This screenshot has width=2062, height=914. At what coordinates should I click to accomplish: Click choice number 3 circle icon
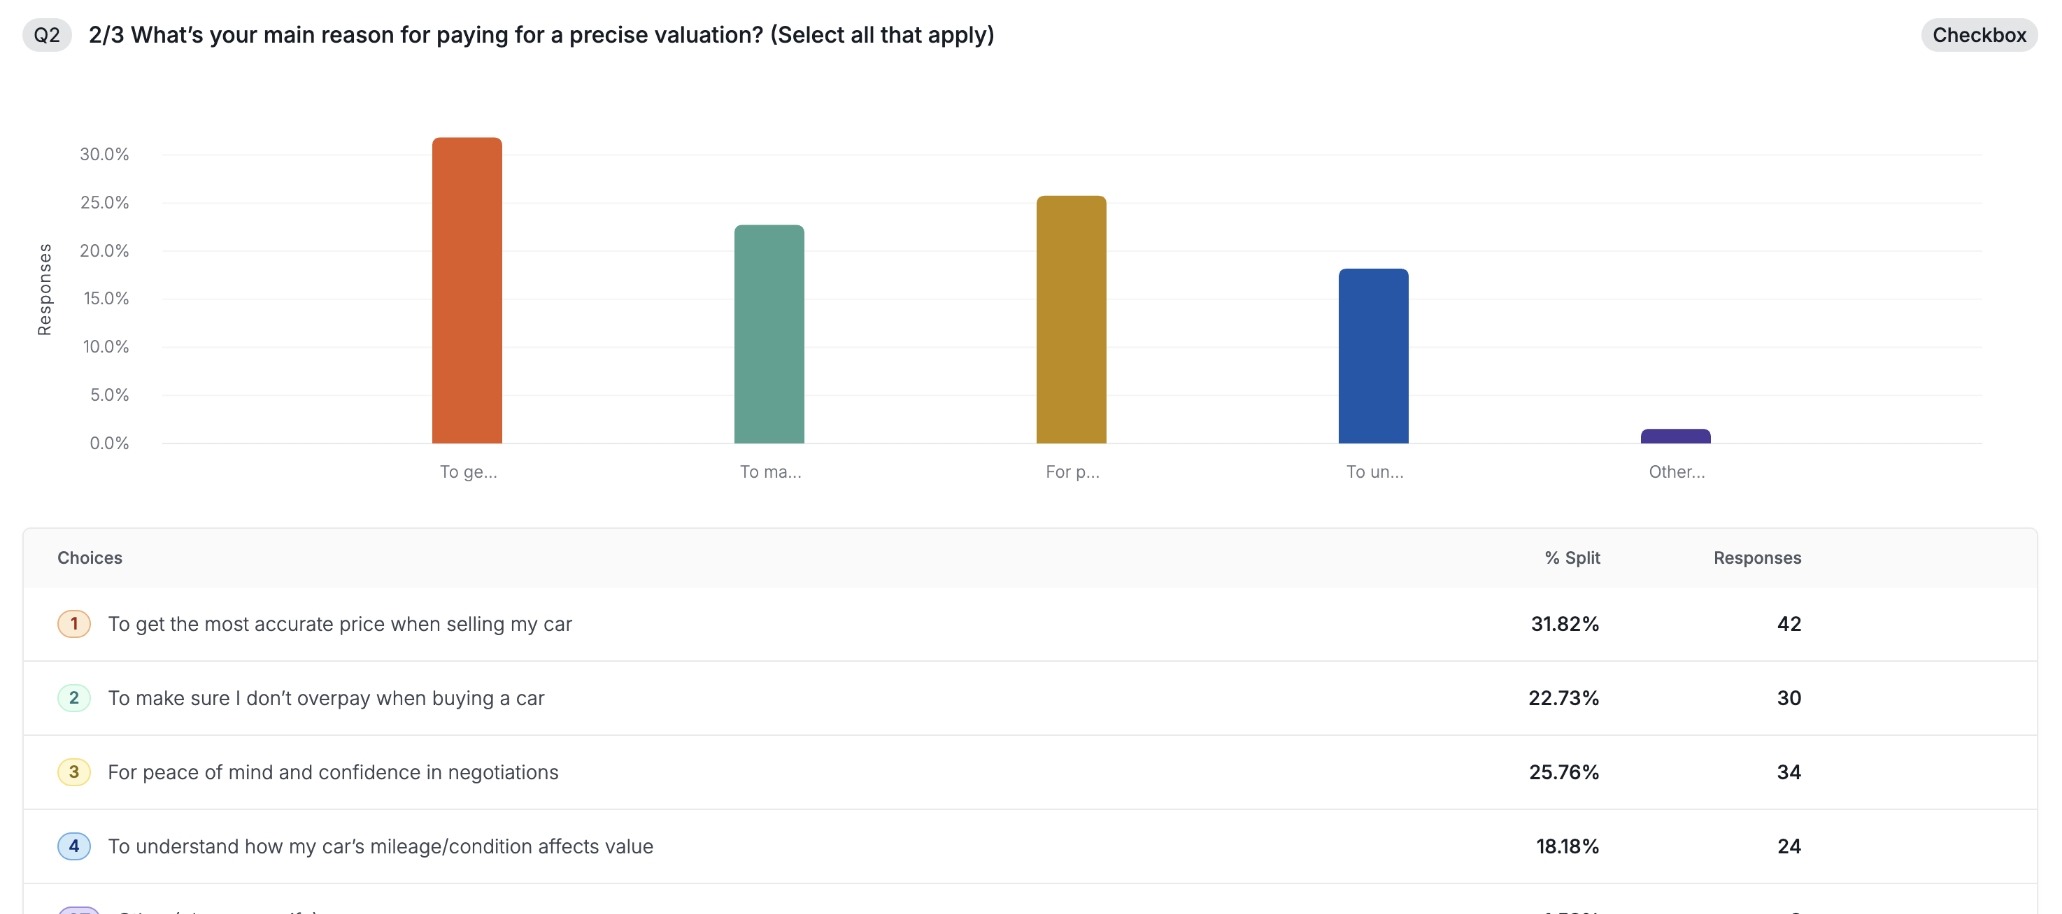(74, 772)
